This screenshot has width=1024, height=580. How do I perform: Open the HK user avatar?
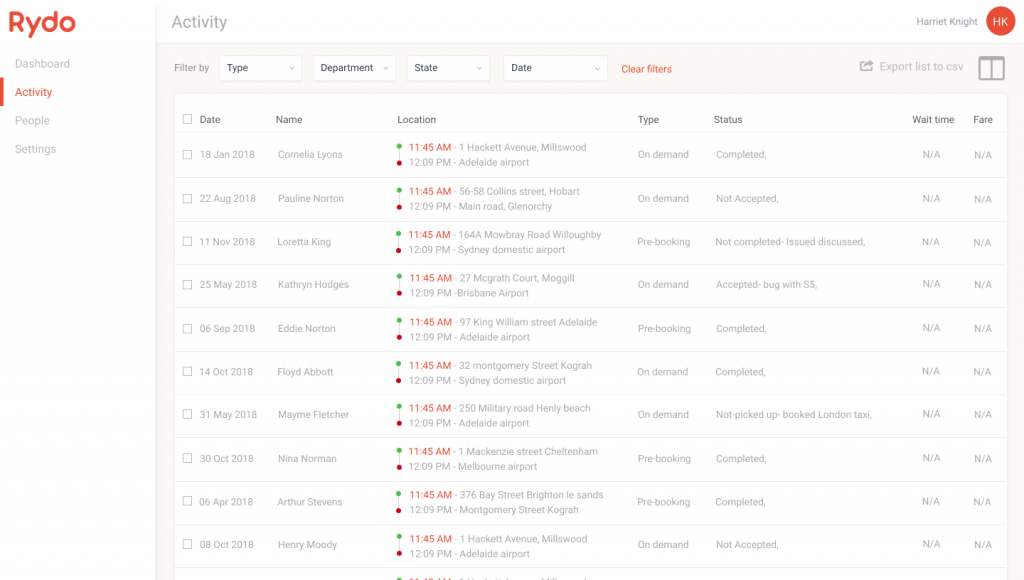1000,21
